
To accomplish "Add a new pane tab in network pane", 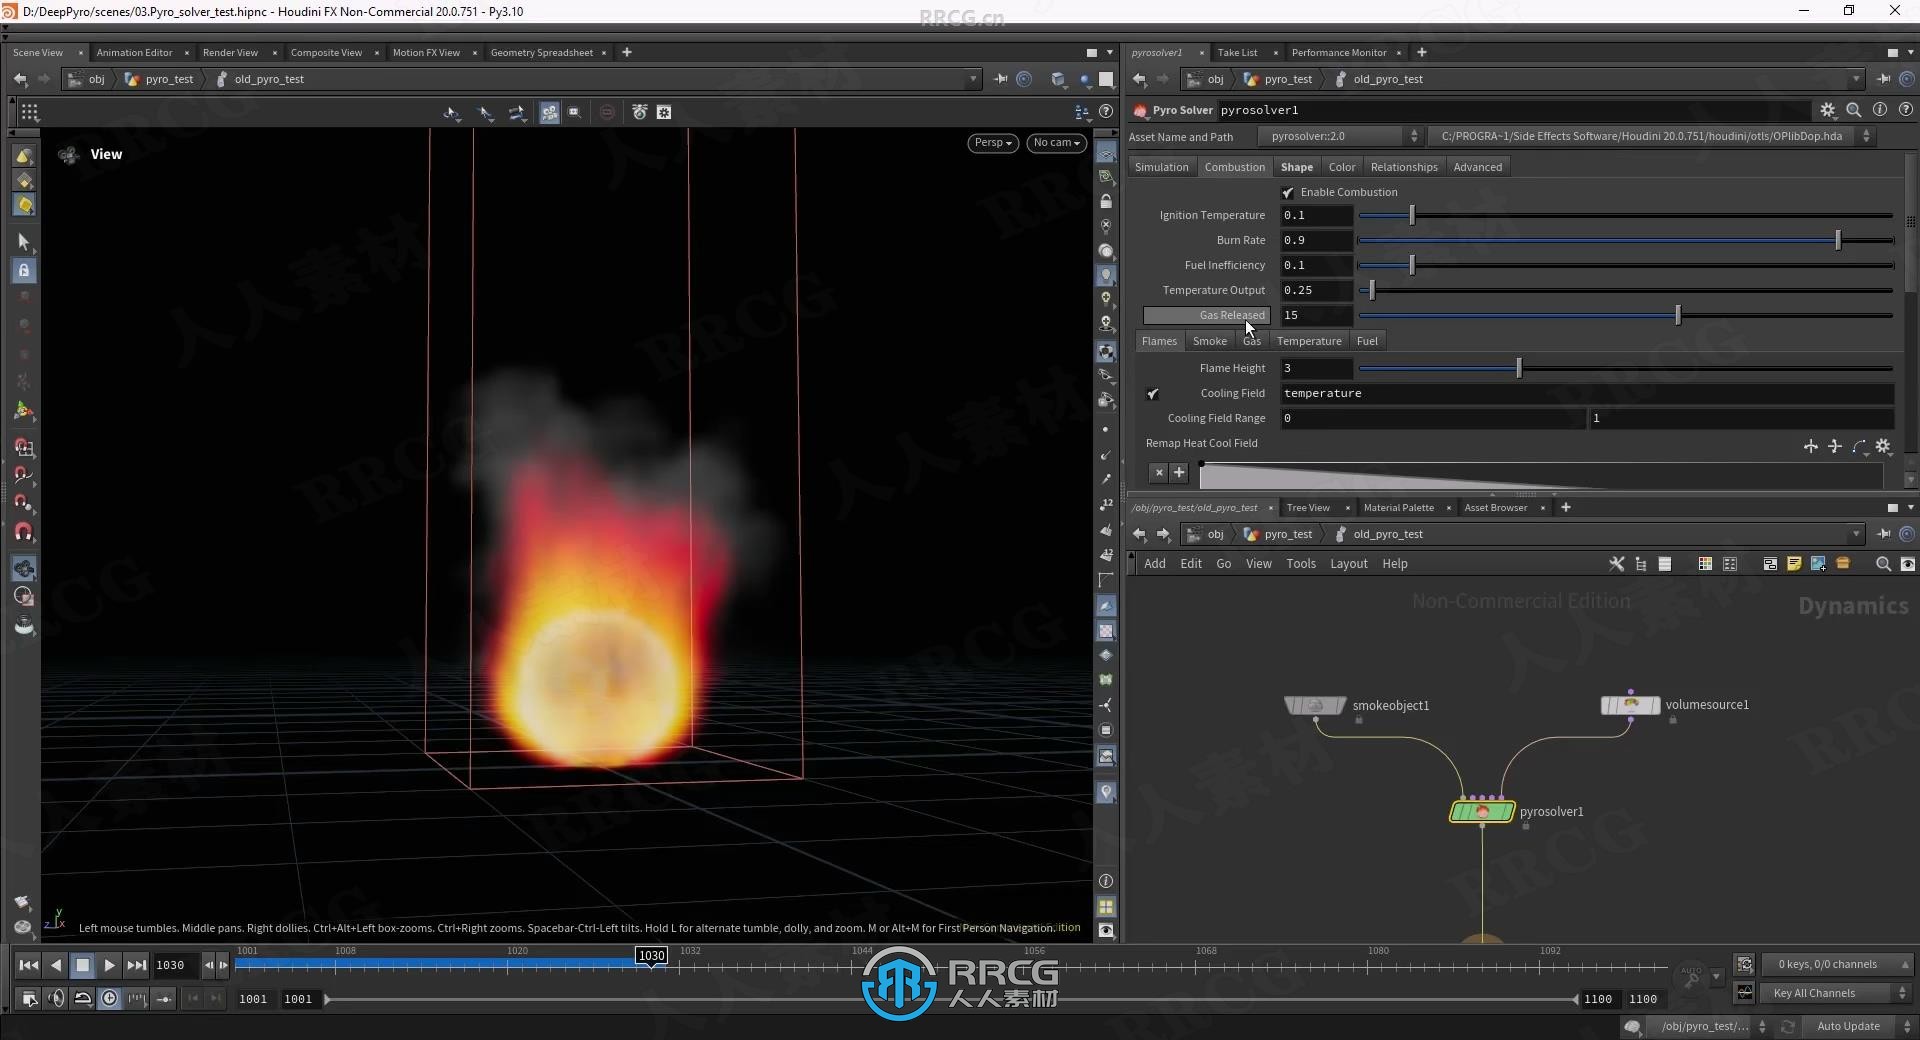I will tap(1566, 508).
